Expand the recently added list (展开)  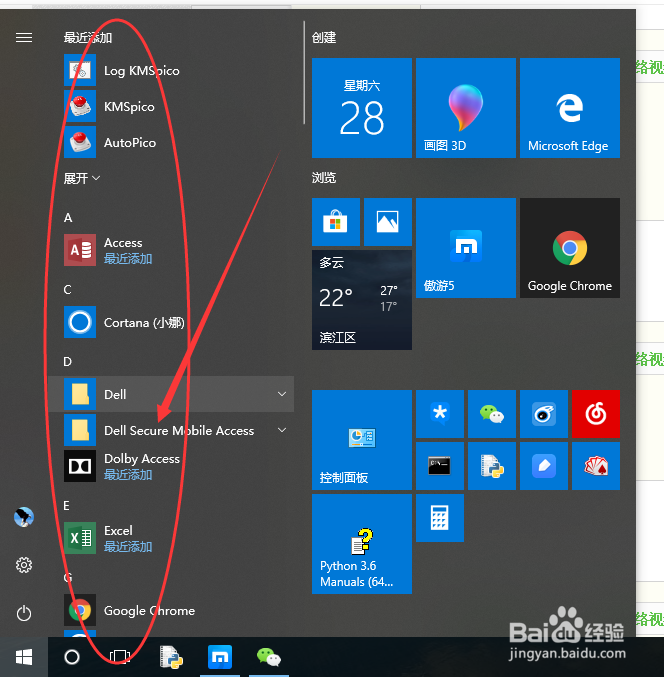pyautogui.click(x=82, y=178)
